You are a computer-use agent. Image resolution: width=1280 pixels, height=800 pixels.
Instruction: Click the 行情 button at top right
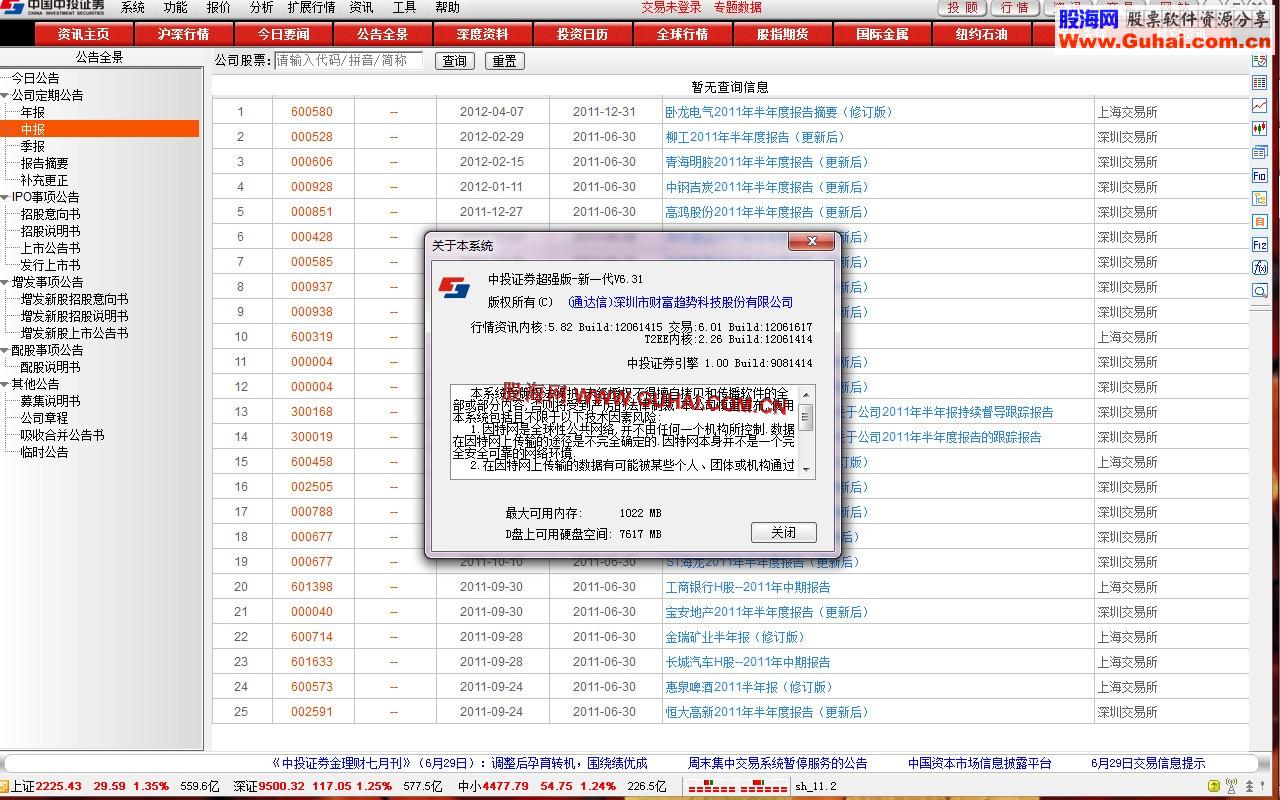pos(1014,7)
